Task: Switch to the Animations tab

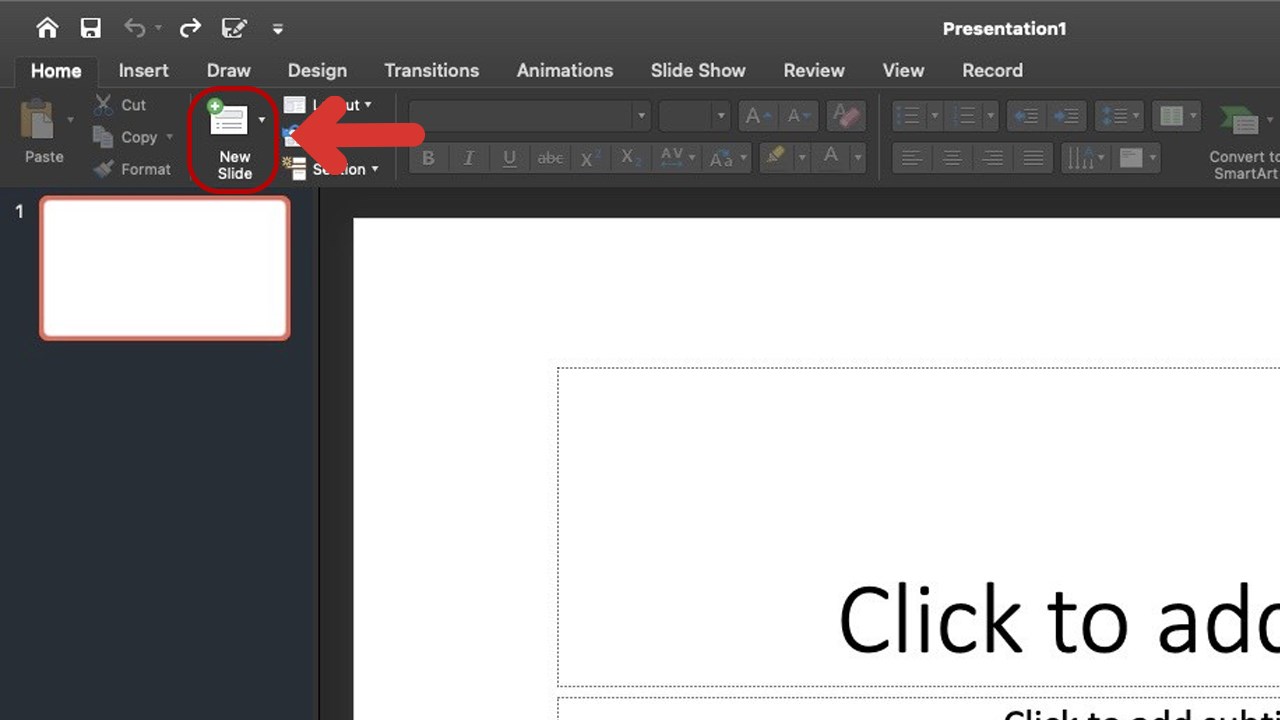Action: coord(564,70)
